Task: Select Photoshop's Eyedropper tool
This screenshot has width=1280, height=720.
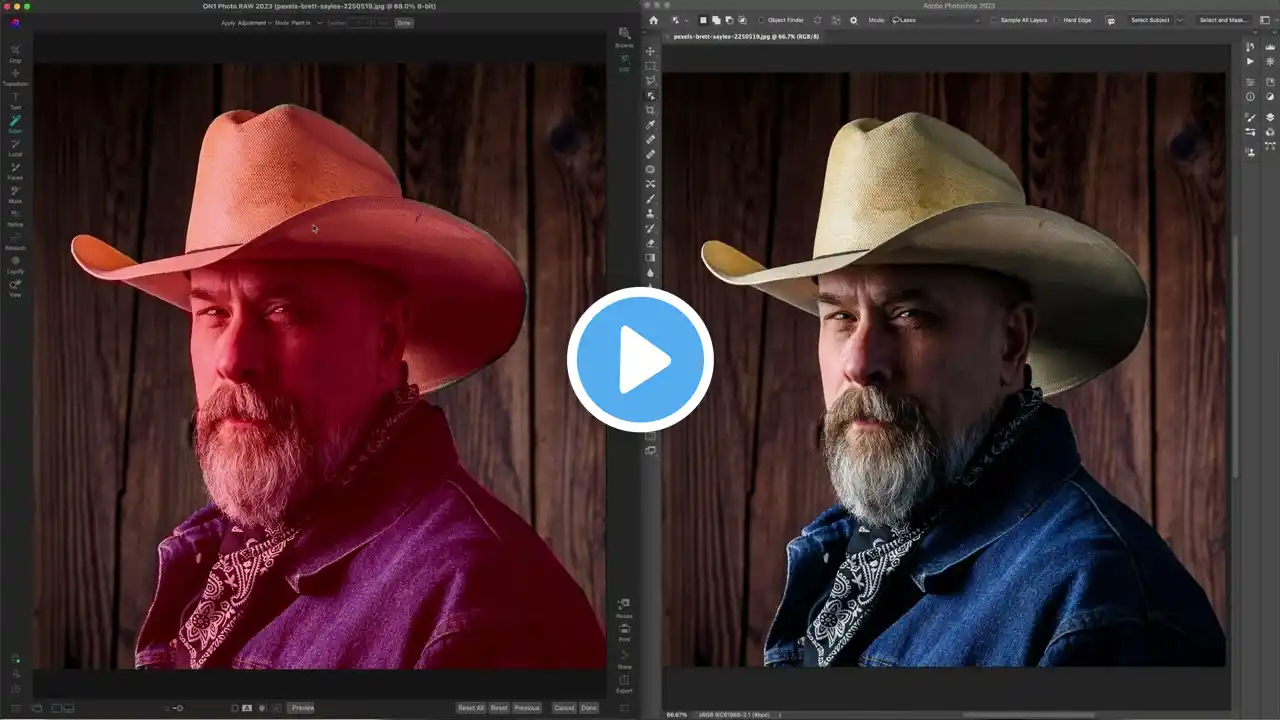Action: pyautogui.click(x=650, y=125)
